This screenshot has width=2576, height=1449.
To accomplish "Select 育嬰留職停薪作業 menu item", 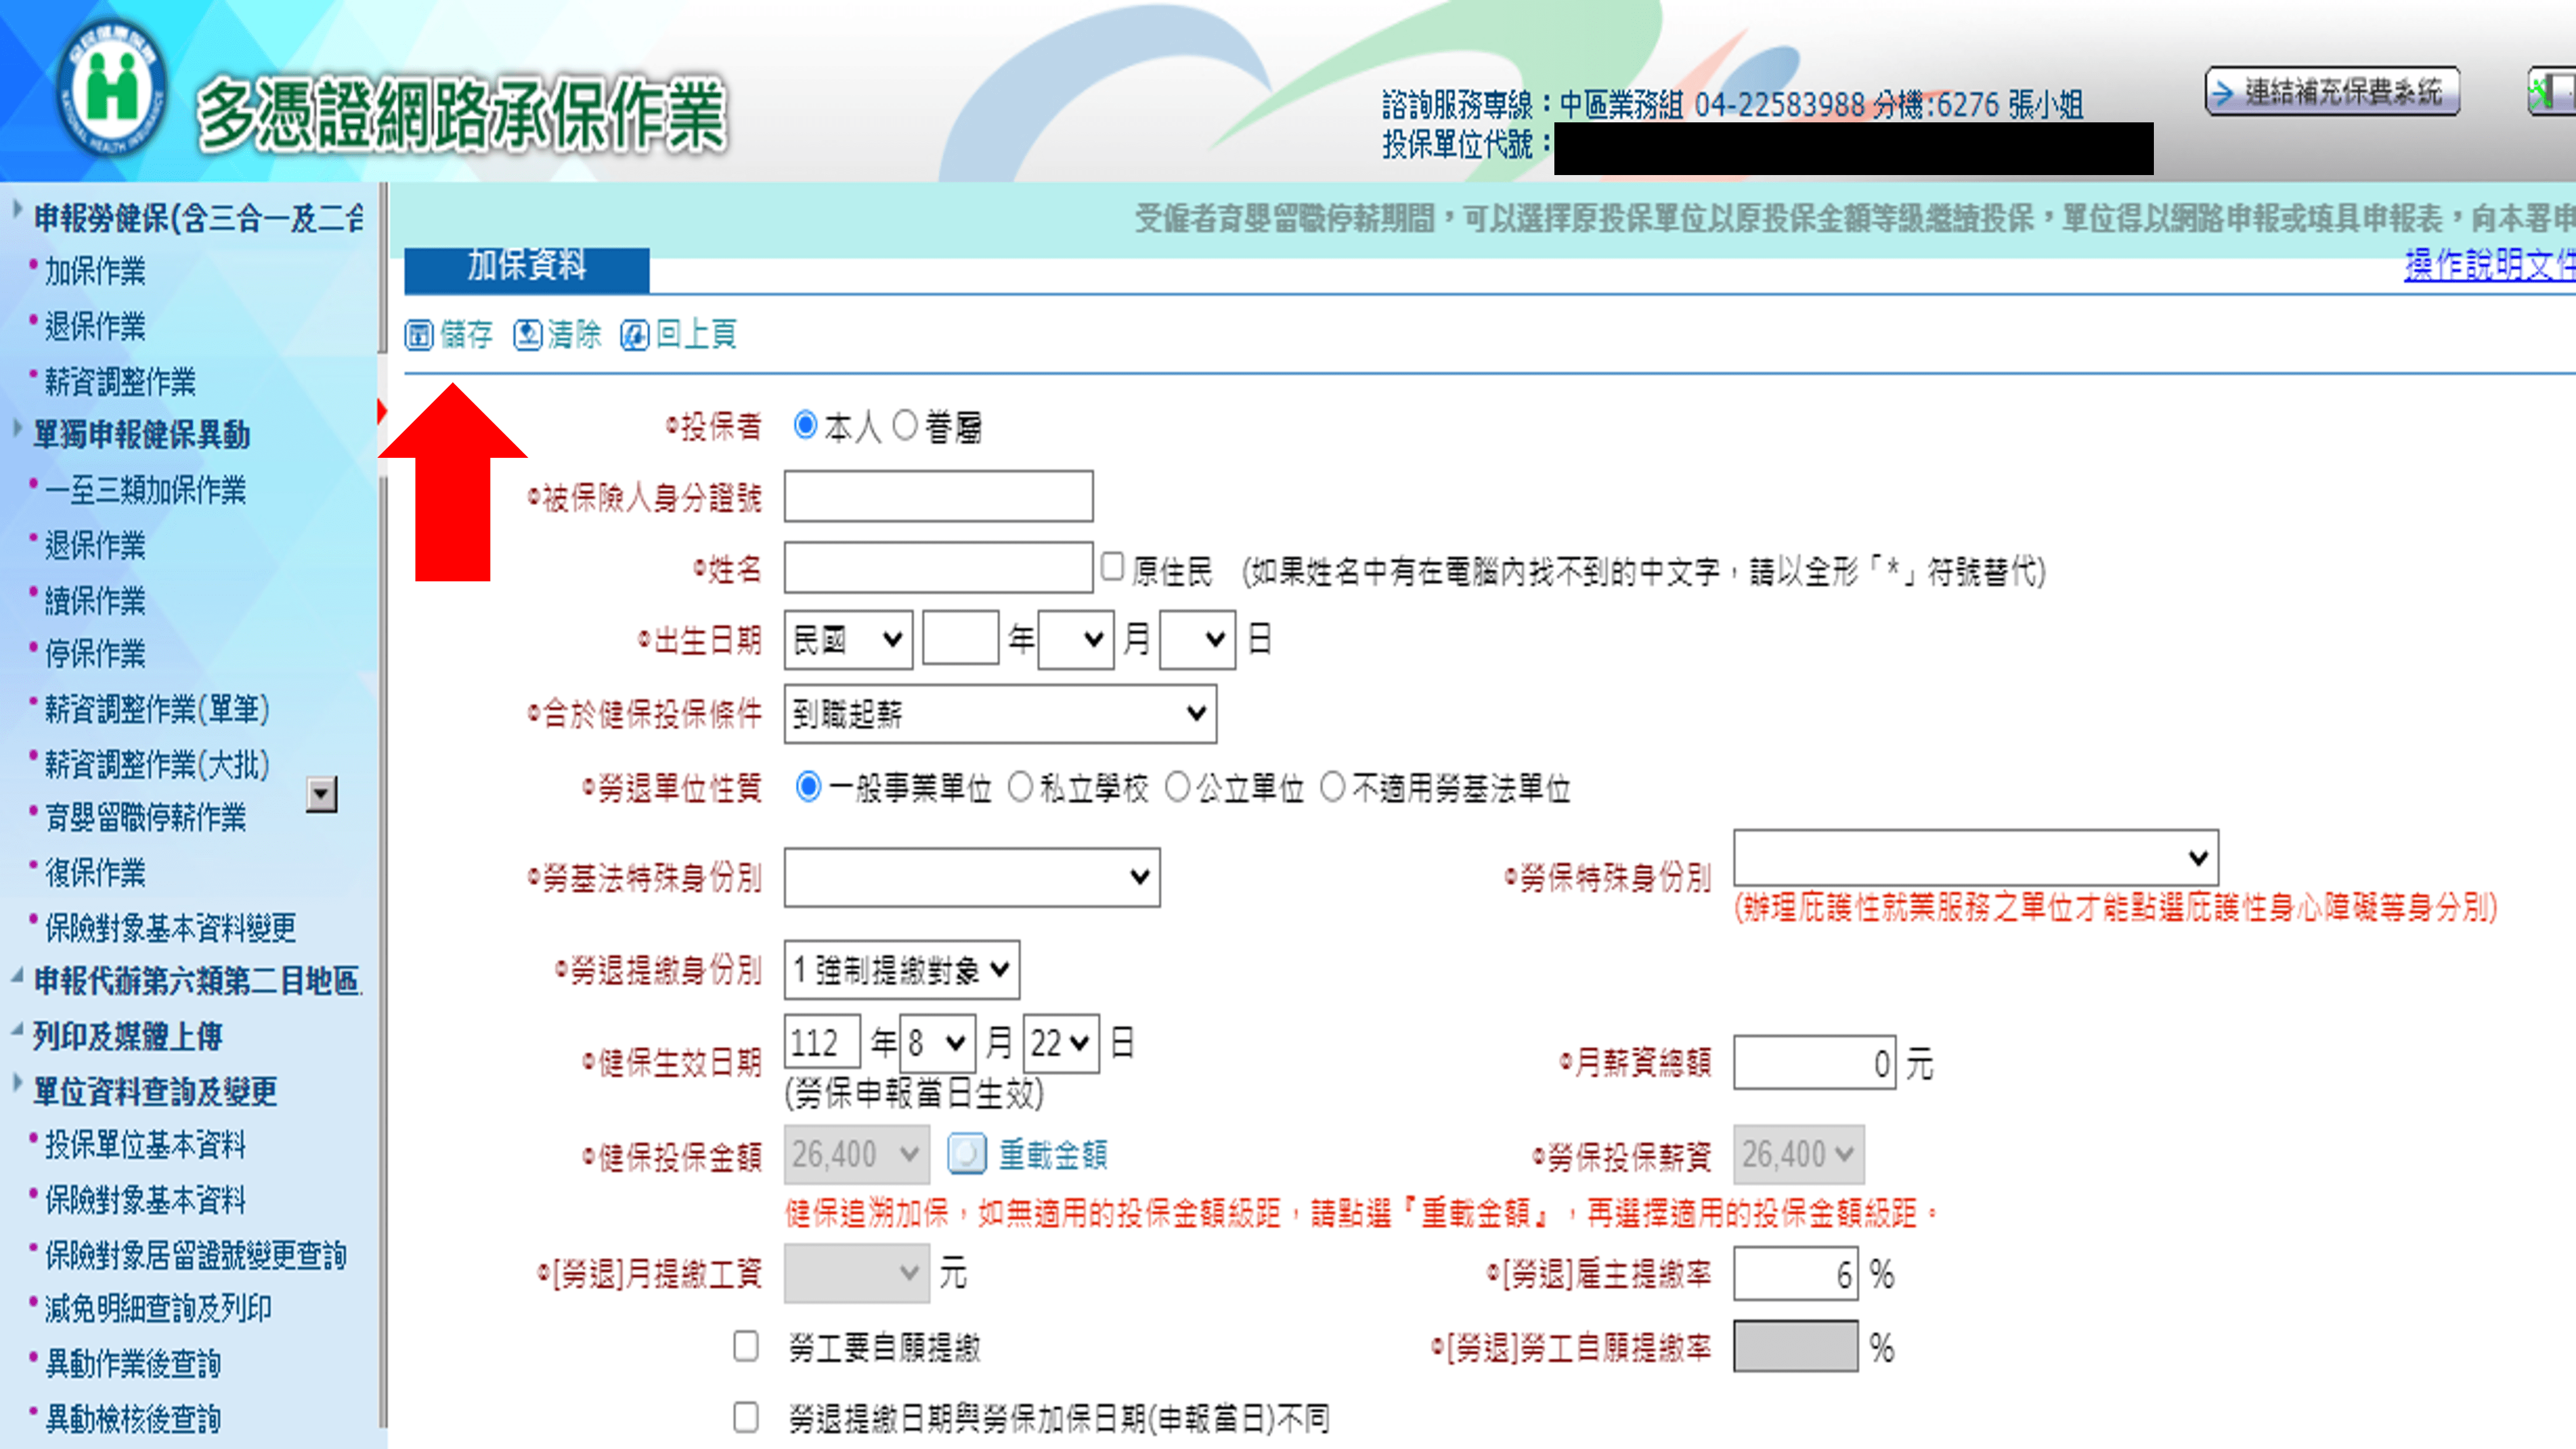I will coord(145,817).
